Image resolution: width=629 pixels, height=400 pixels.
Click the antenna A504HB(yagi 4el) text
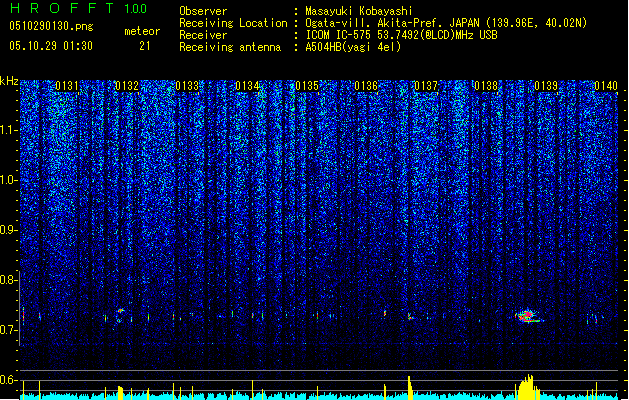[353, 47]
